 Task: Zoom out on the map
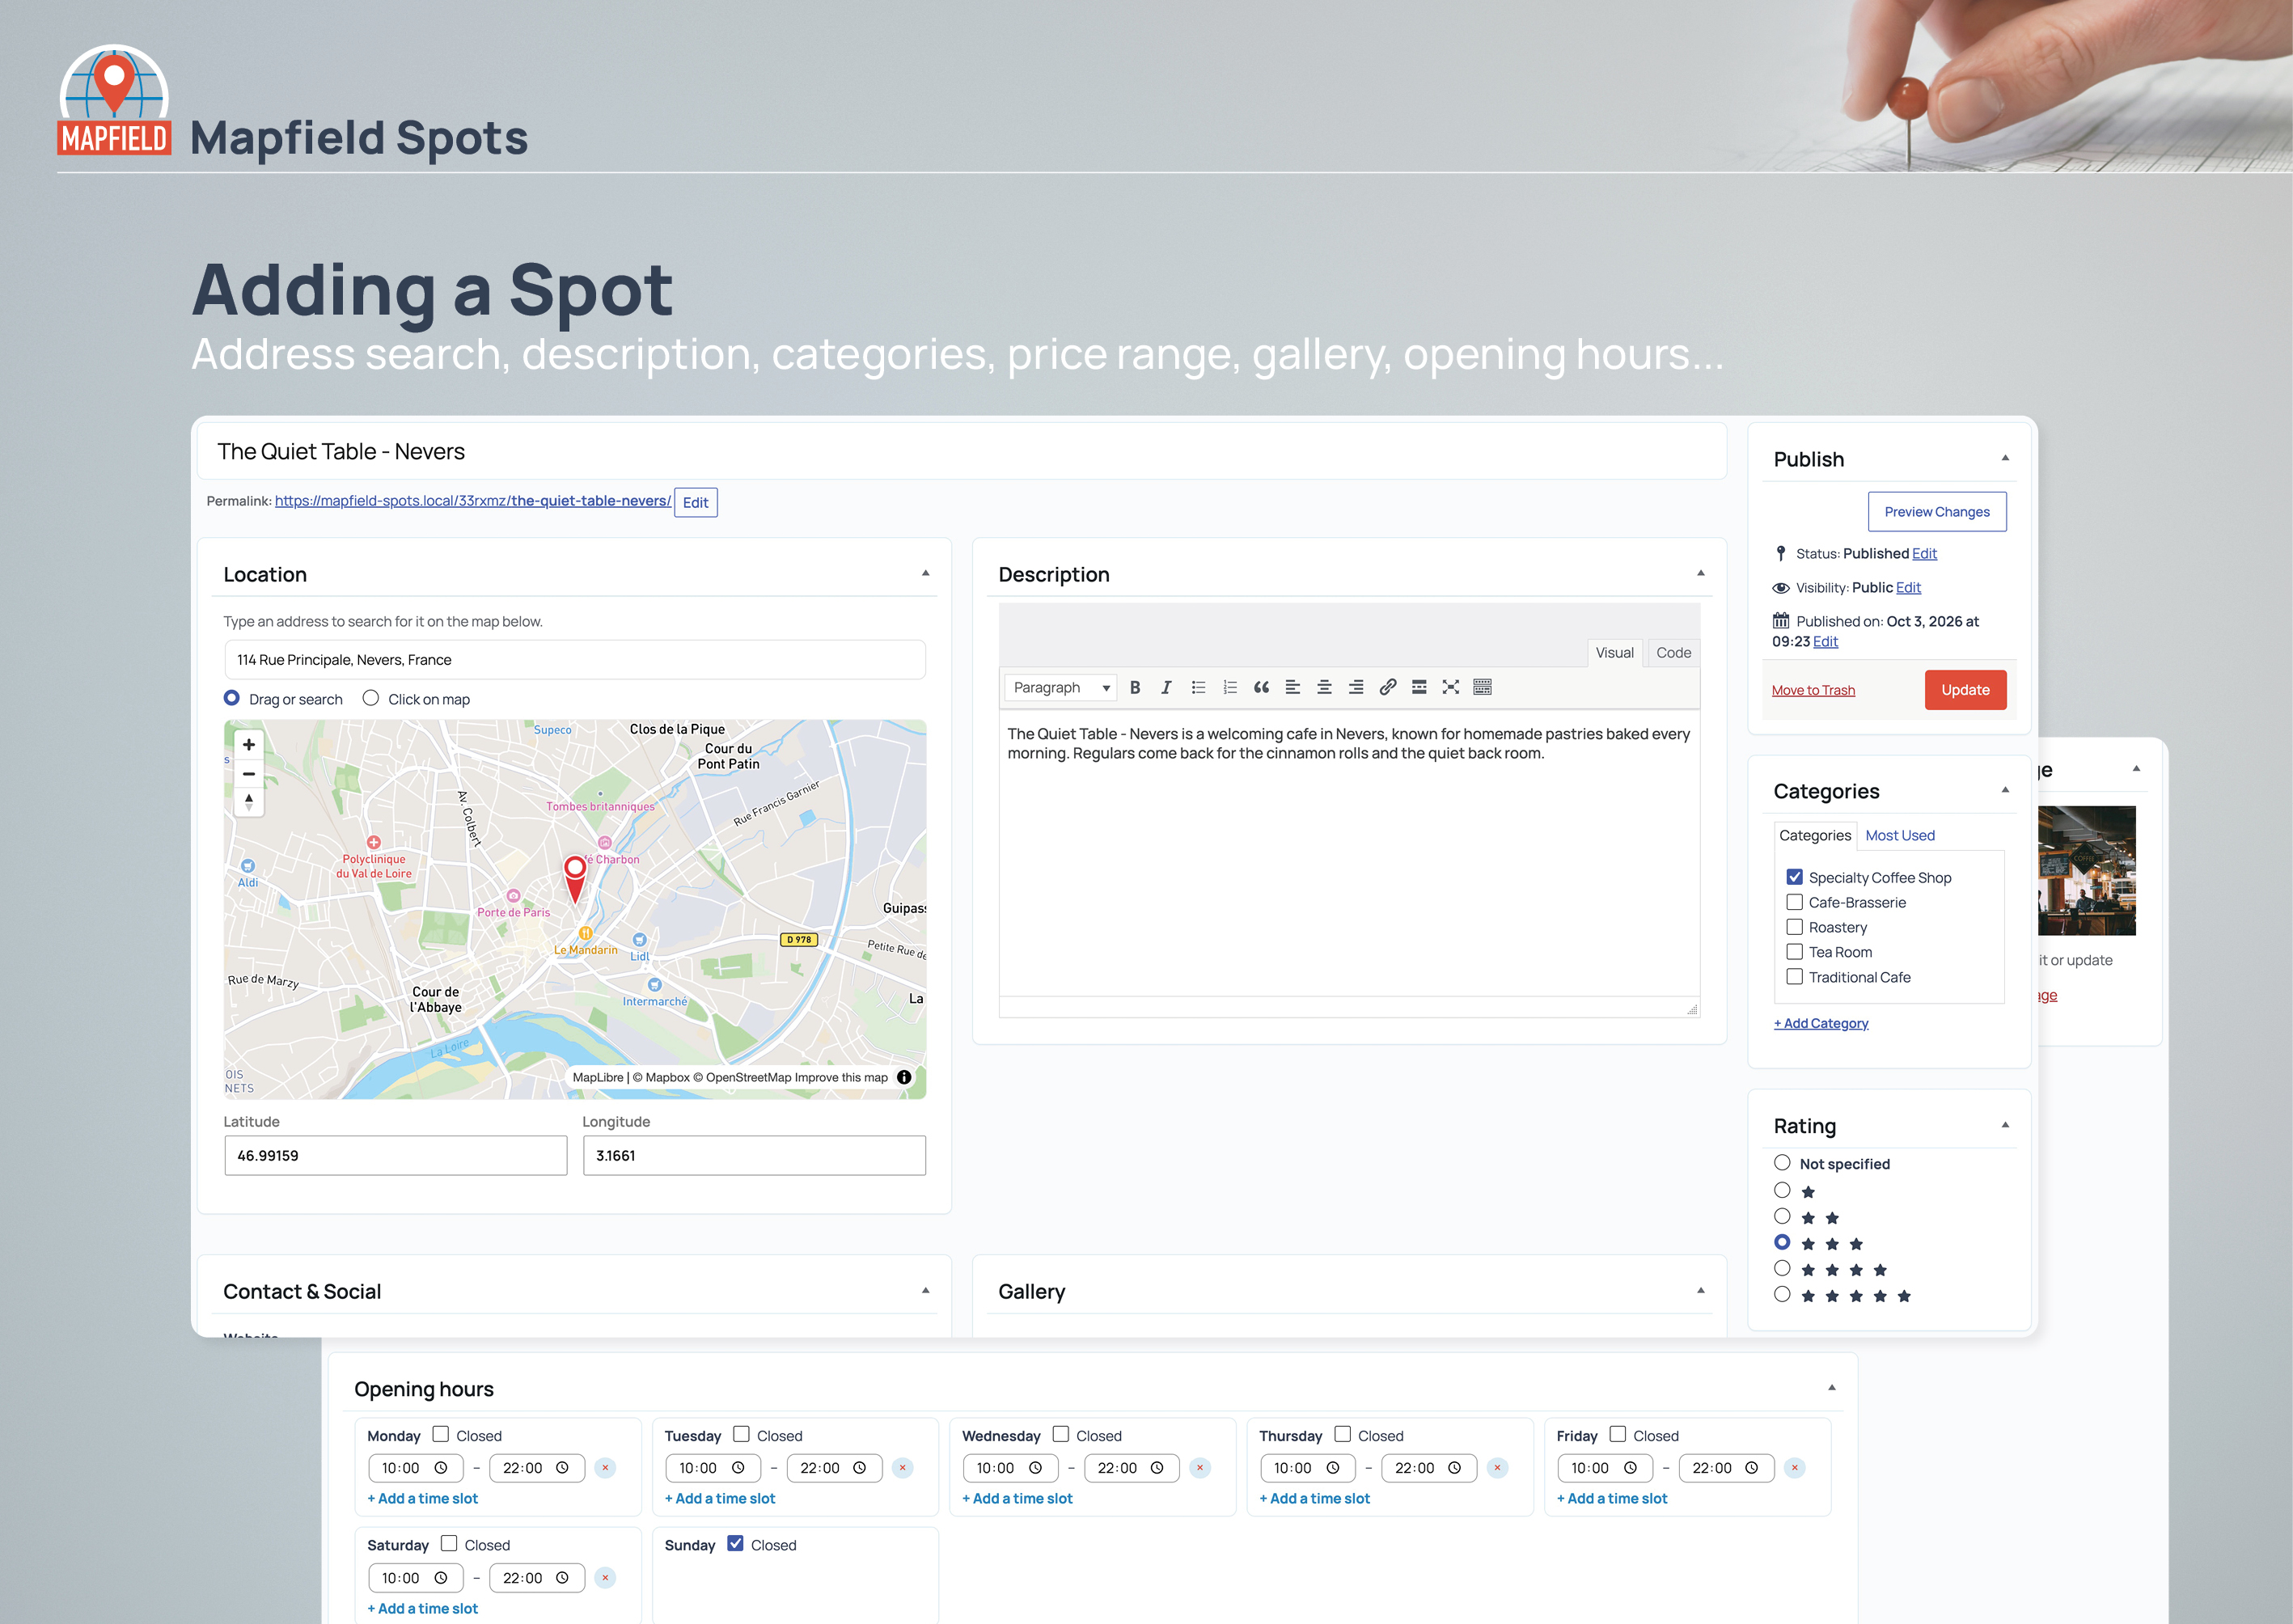pos(249,773)
